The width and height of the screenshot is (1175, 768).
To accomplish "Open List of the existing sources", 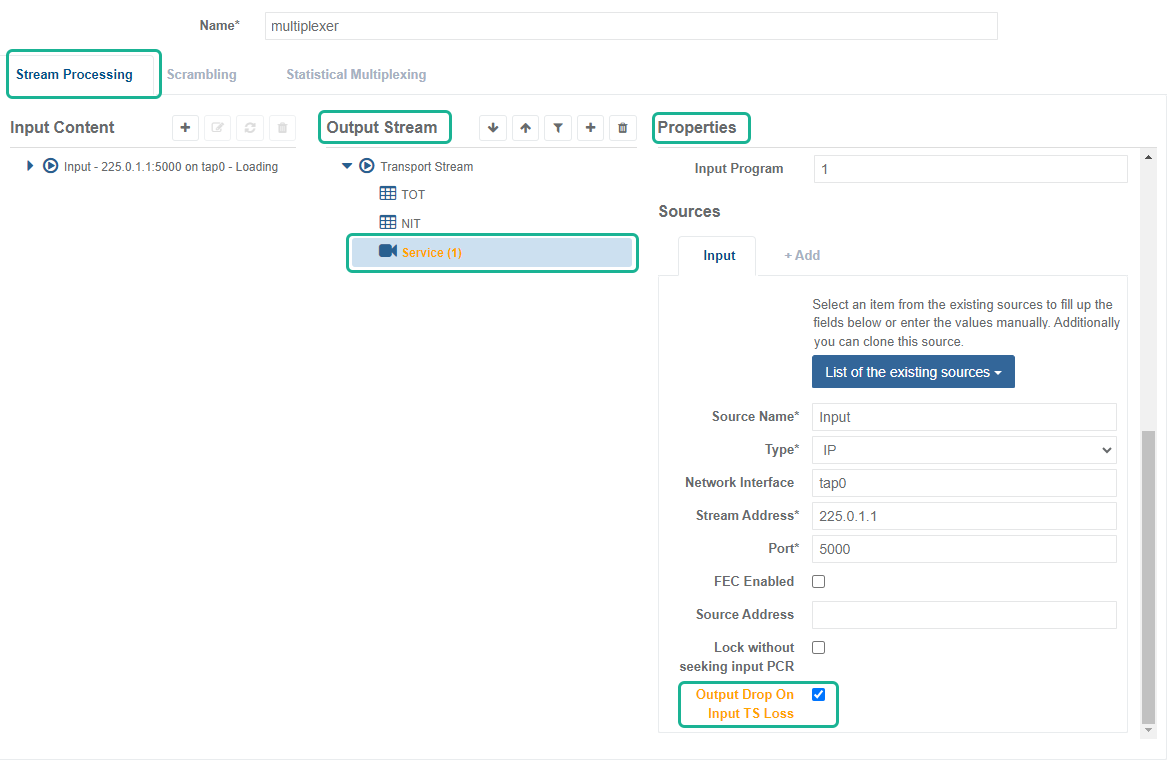I will coord(913,372).
